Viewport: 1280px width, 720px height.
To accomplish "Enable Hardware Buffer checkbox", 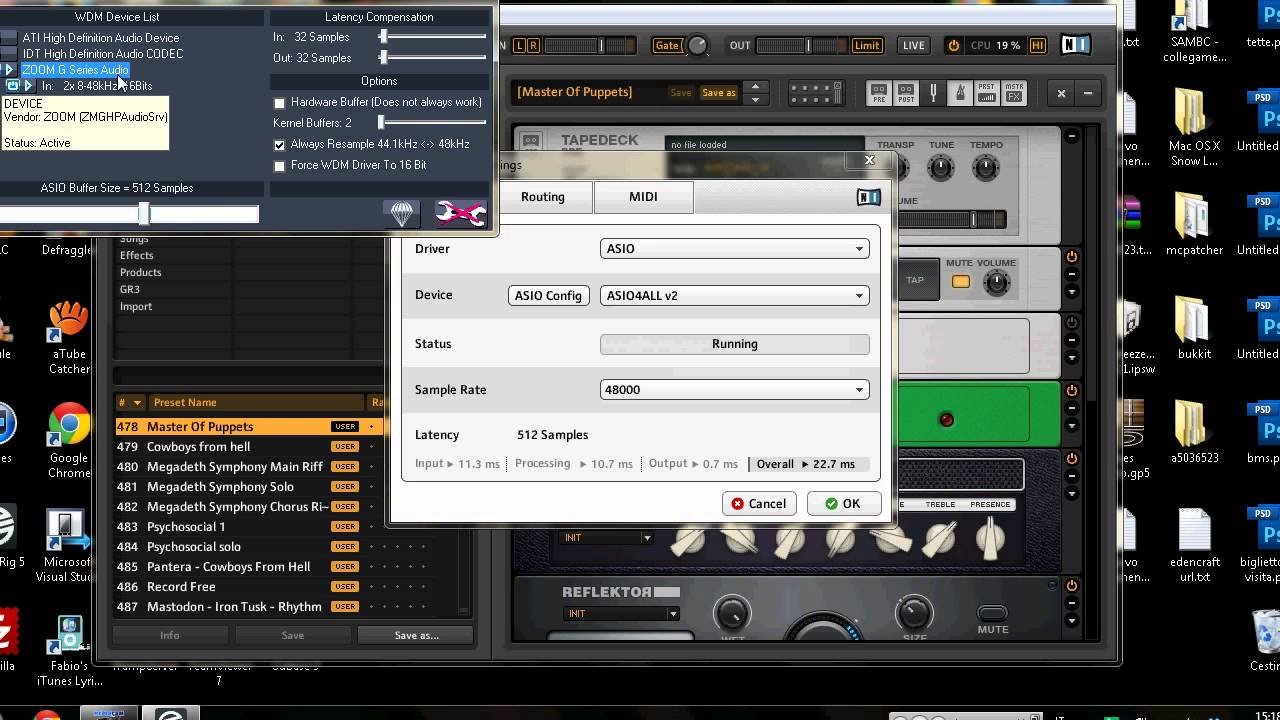I will tap(280, 103).
